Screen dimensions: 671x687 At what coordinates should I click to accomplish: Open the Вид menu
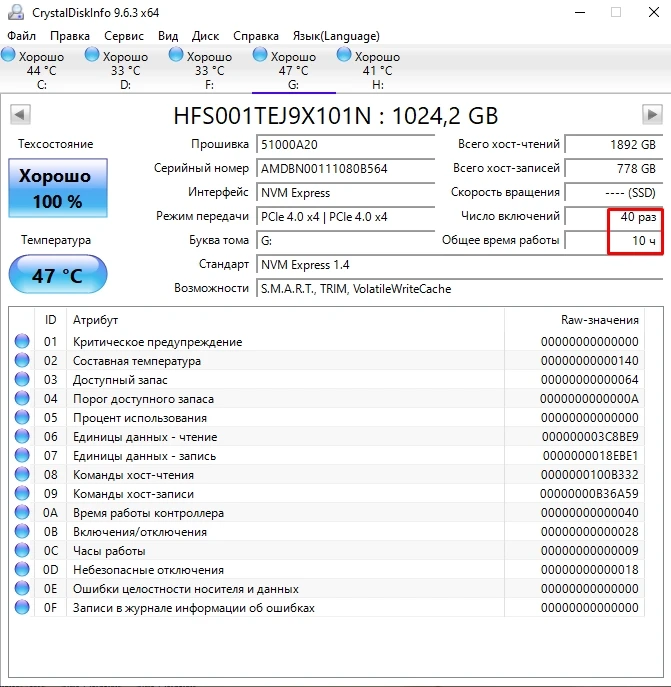coord(168,36)
